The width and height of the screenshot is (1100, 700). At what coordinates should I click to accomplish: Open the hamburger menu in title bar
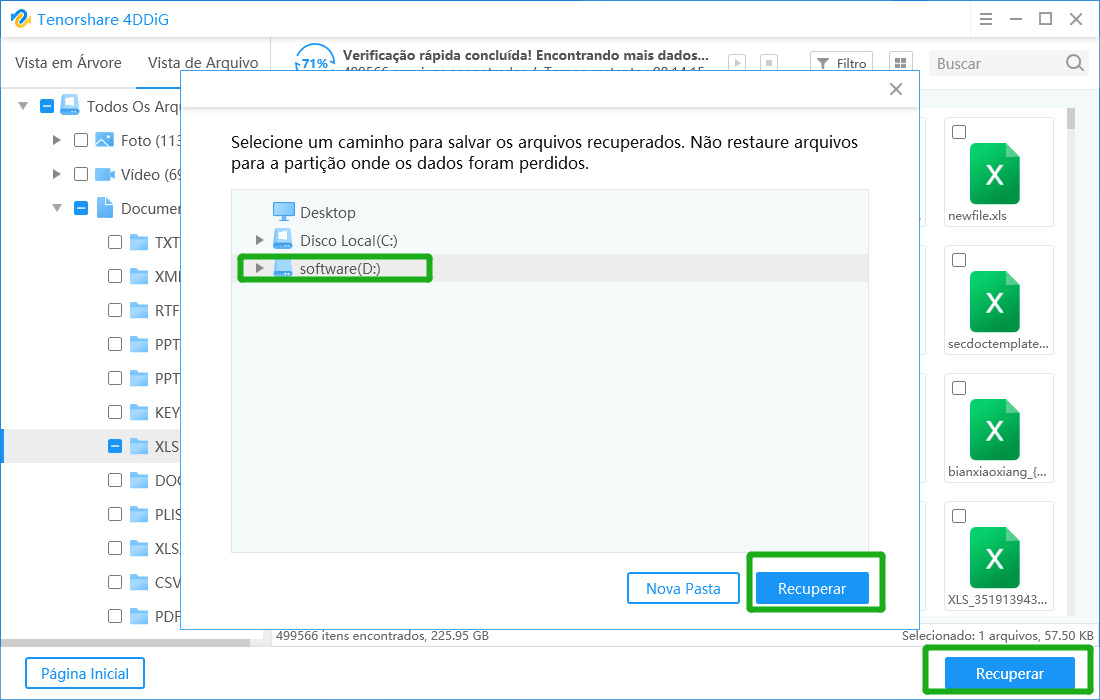986,19
